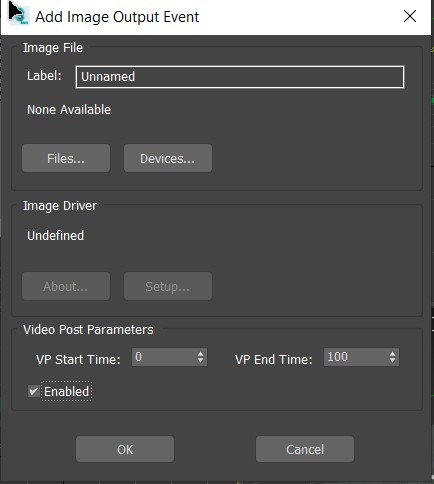Close the Add Image Output Event dialog
The width and height of the screenshot is (434, 484).
[410, 16]
